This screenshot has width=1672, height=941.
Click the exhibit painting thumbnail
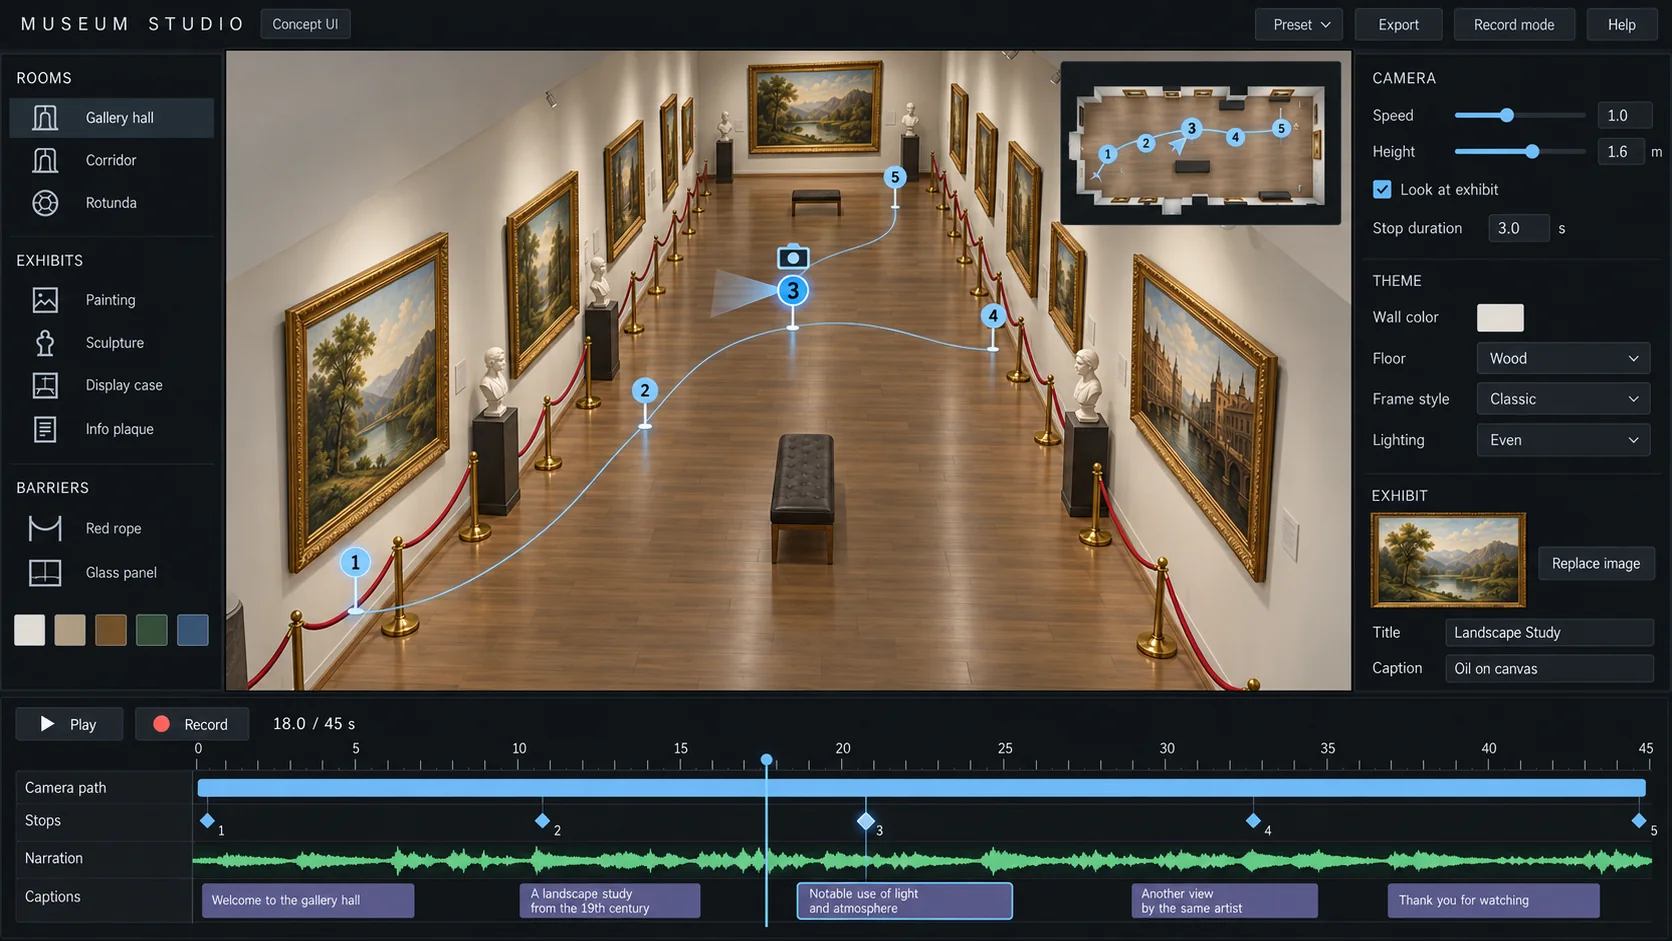coord(1448,560)
